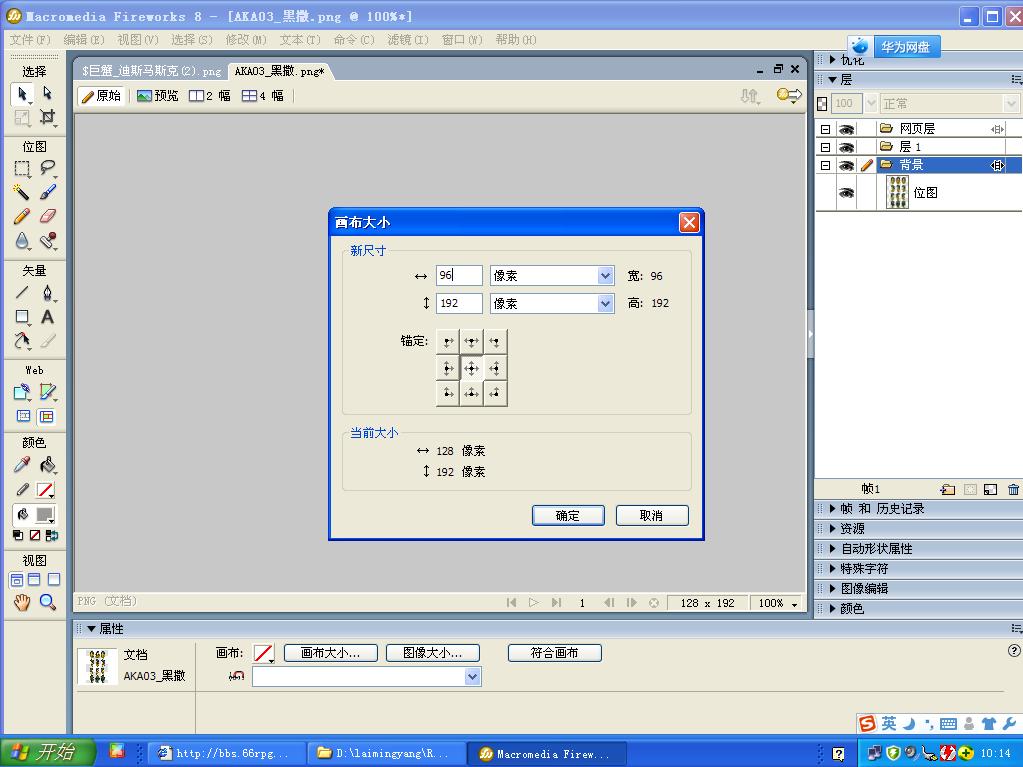The height and width of the screenshot is (767, 1023).
Task: Open the height unit 像素 dropdown
Action: click(605, 303)
